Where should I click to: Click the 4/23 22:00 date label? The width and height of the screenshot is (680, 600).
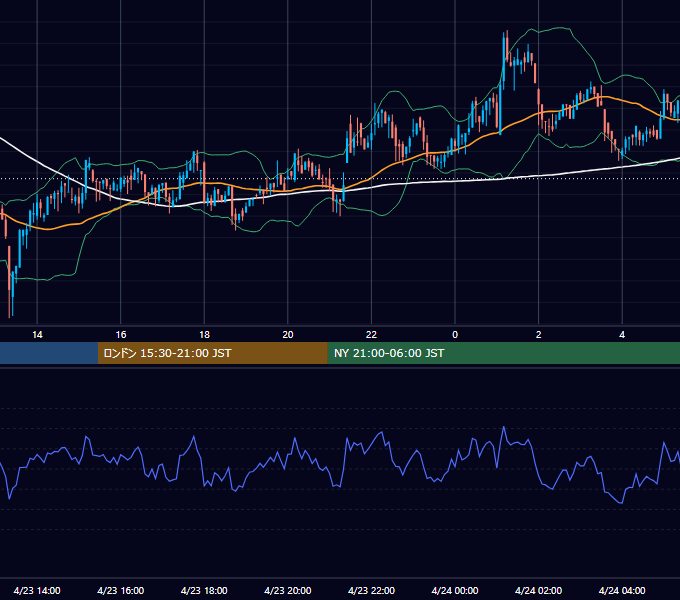point(371,590)
